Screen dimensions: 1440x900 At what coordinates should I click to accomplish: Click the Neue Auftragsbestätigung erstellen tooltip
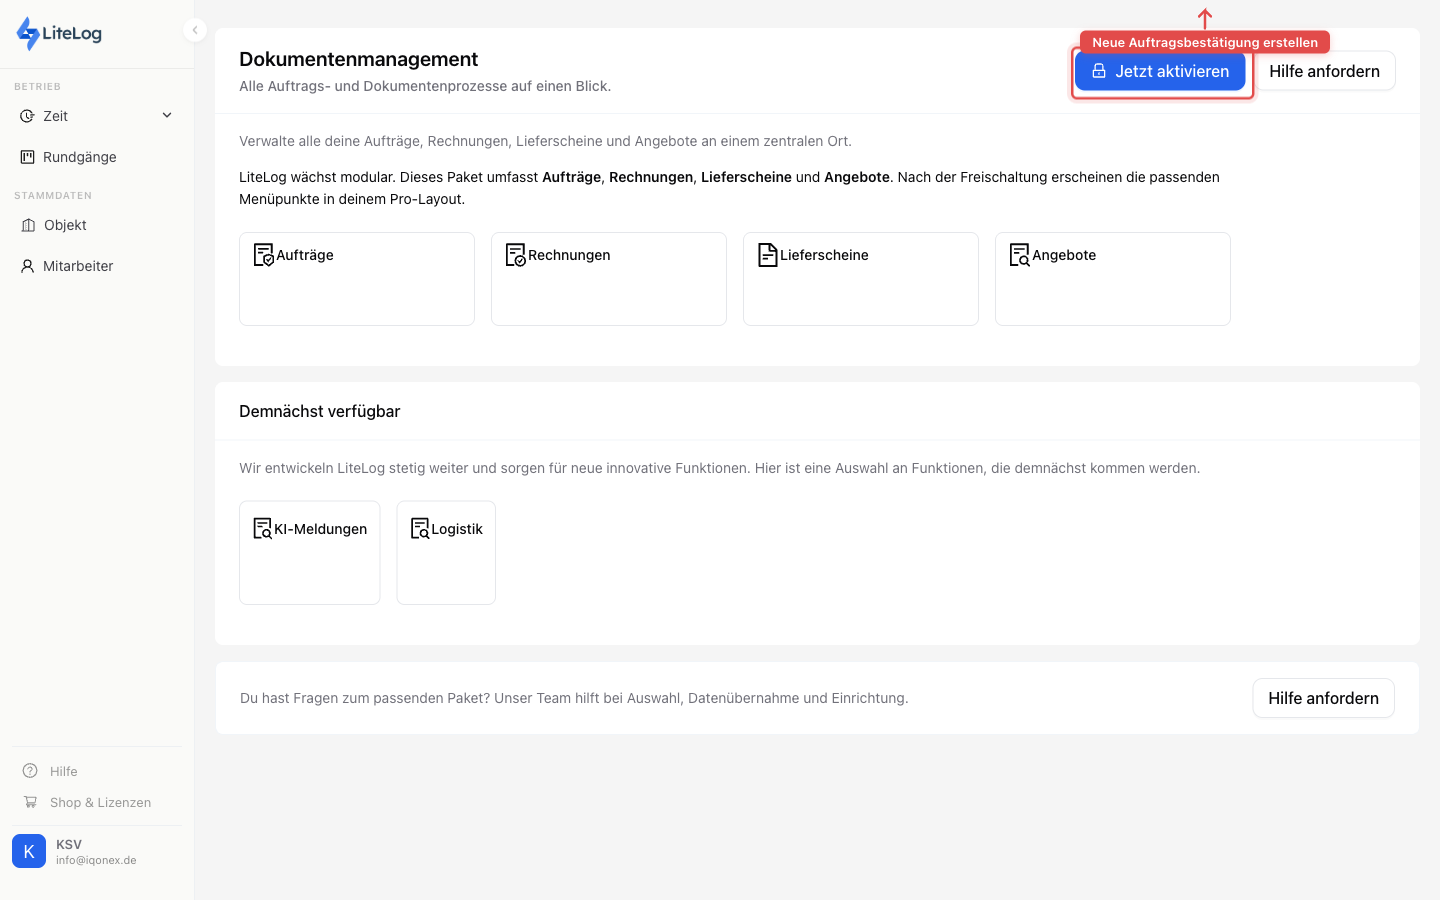(1204, 42)
